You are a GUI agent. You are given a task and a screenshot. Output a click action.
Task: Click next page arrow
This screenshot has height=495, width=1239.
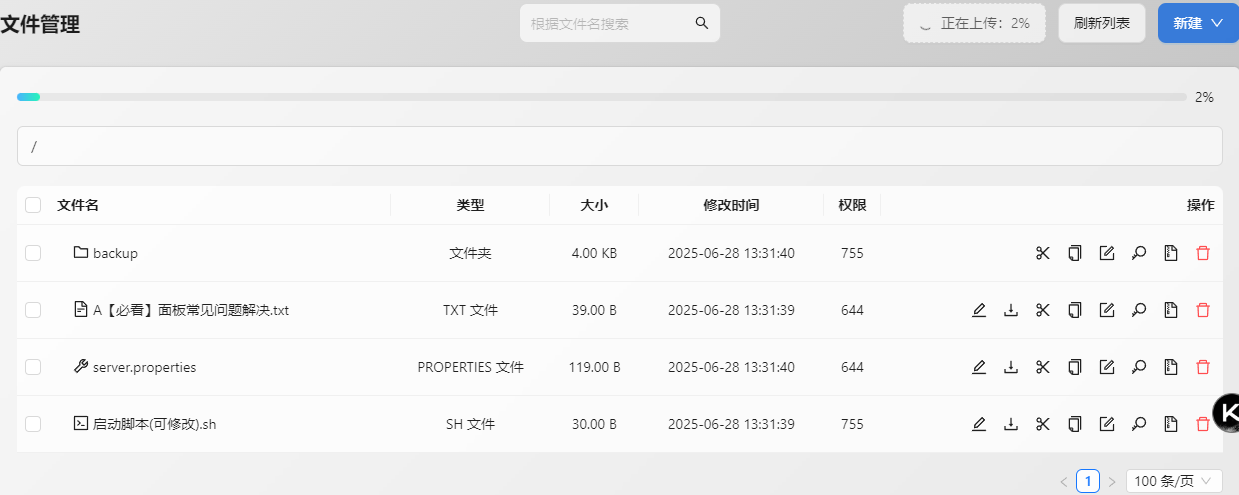(1112, 481)
